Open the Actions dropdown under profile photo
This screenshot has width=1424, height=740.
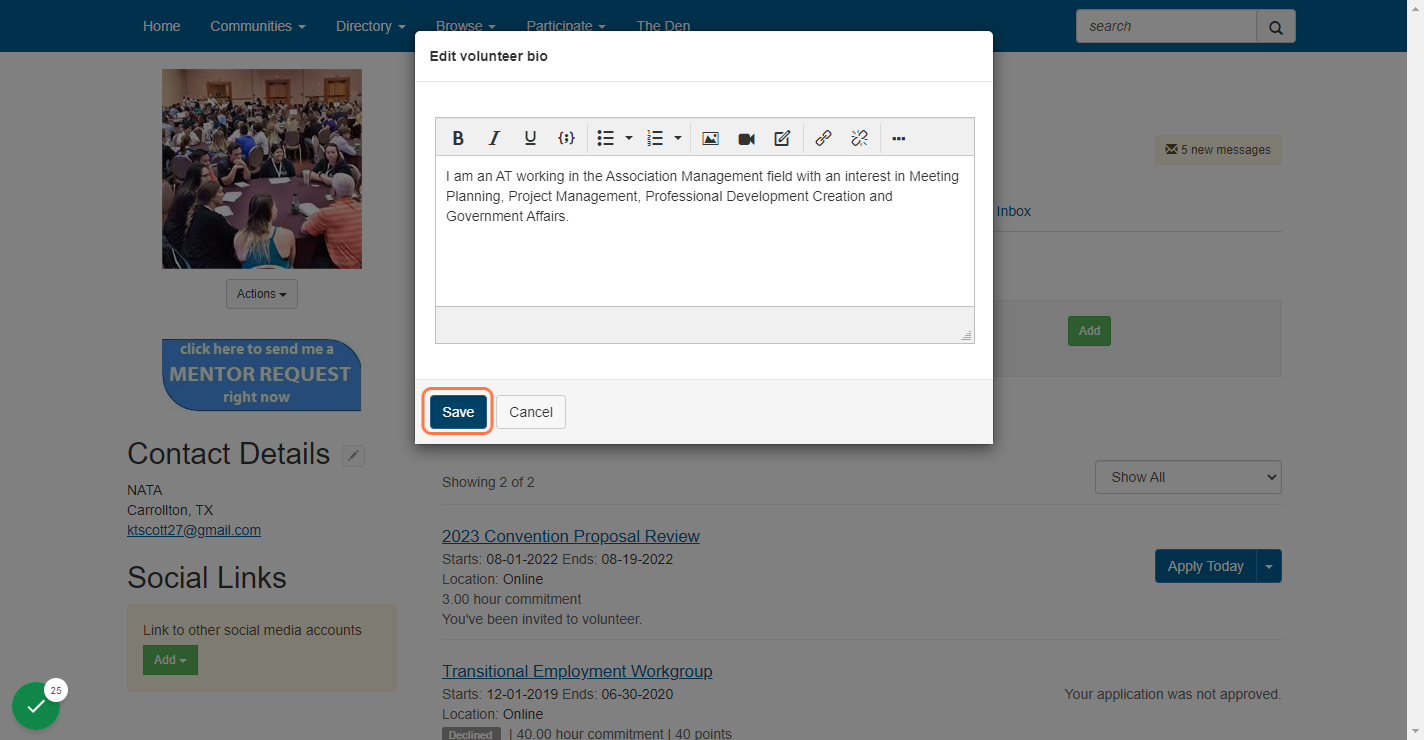262,294
